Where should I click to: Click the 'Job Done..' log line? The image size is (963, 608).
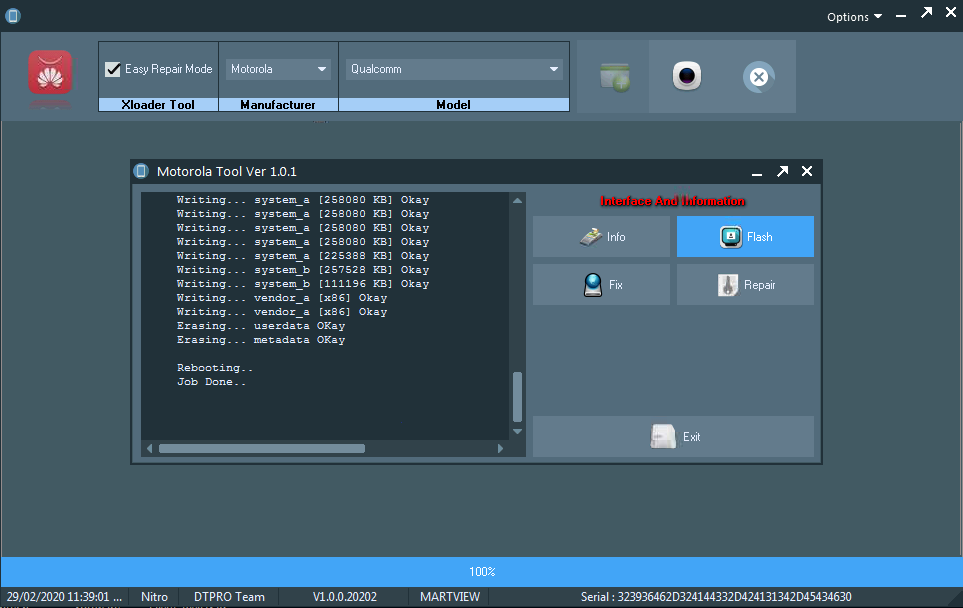coord(211,381)
